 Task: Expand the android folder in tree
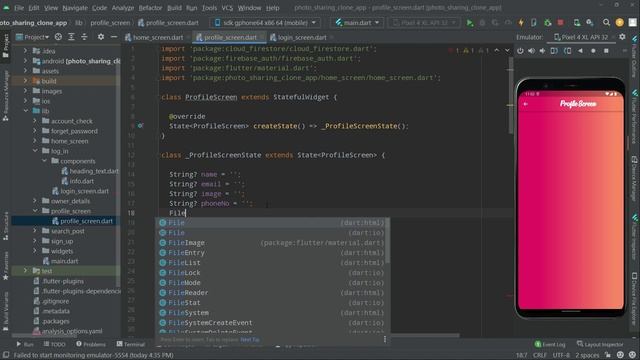click(25, 61)
